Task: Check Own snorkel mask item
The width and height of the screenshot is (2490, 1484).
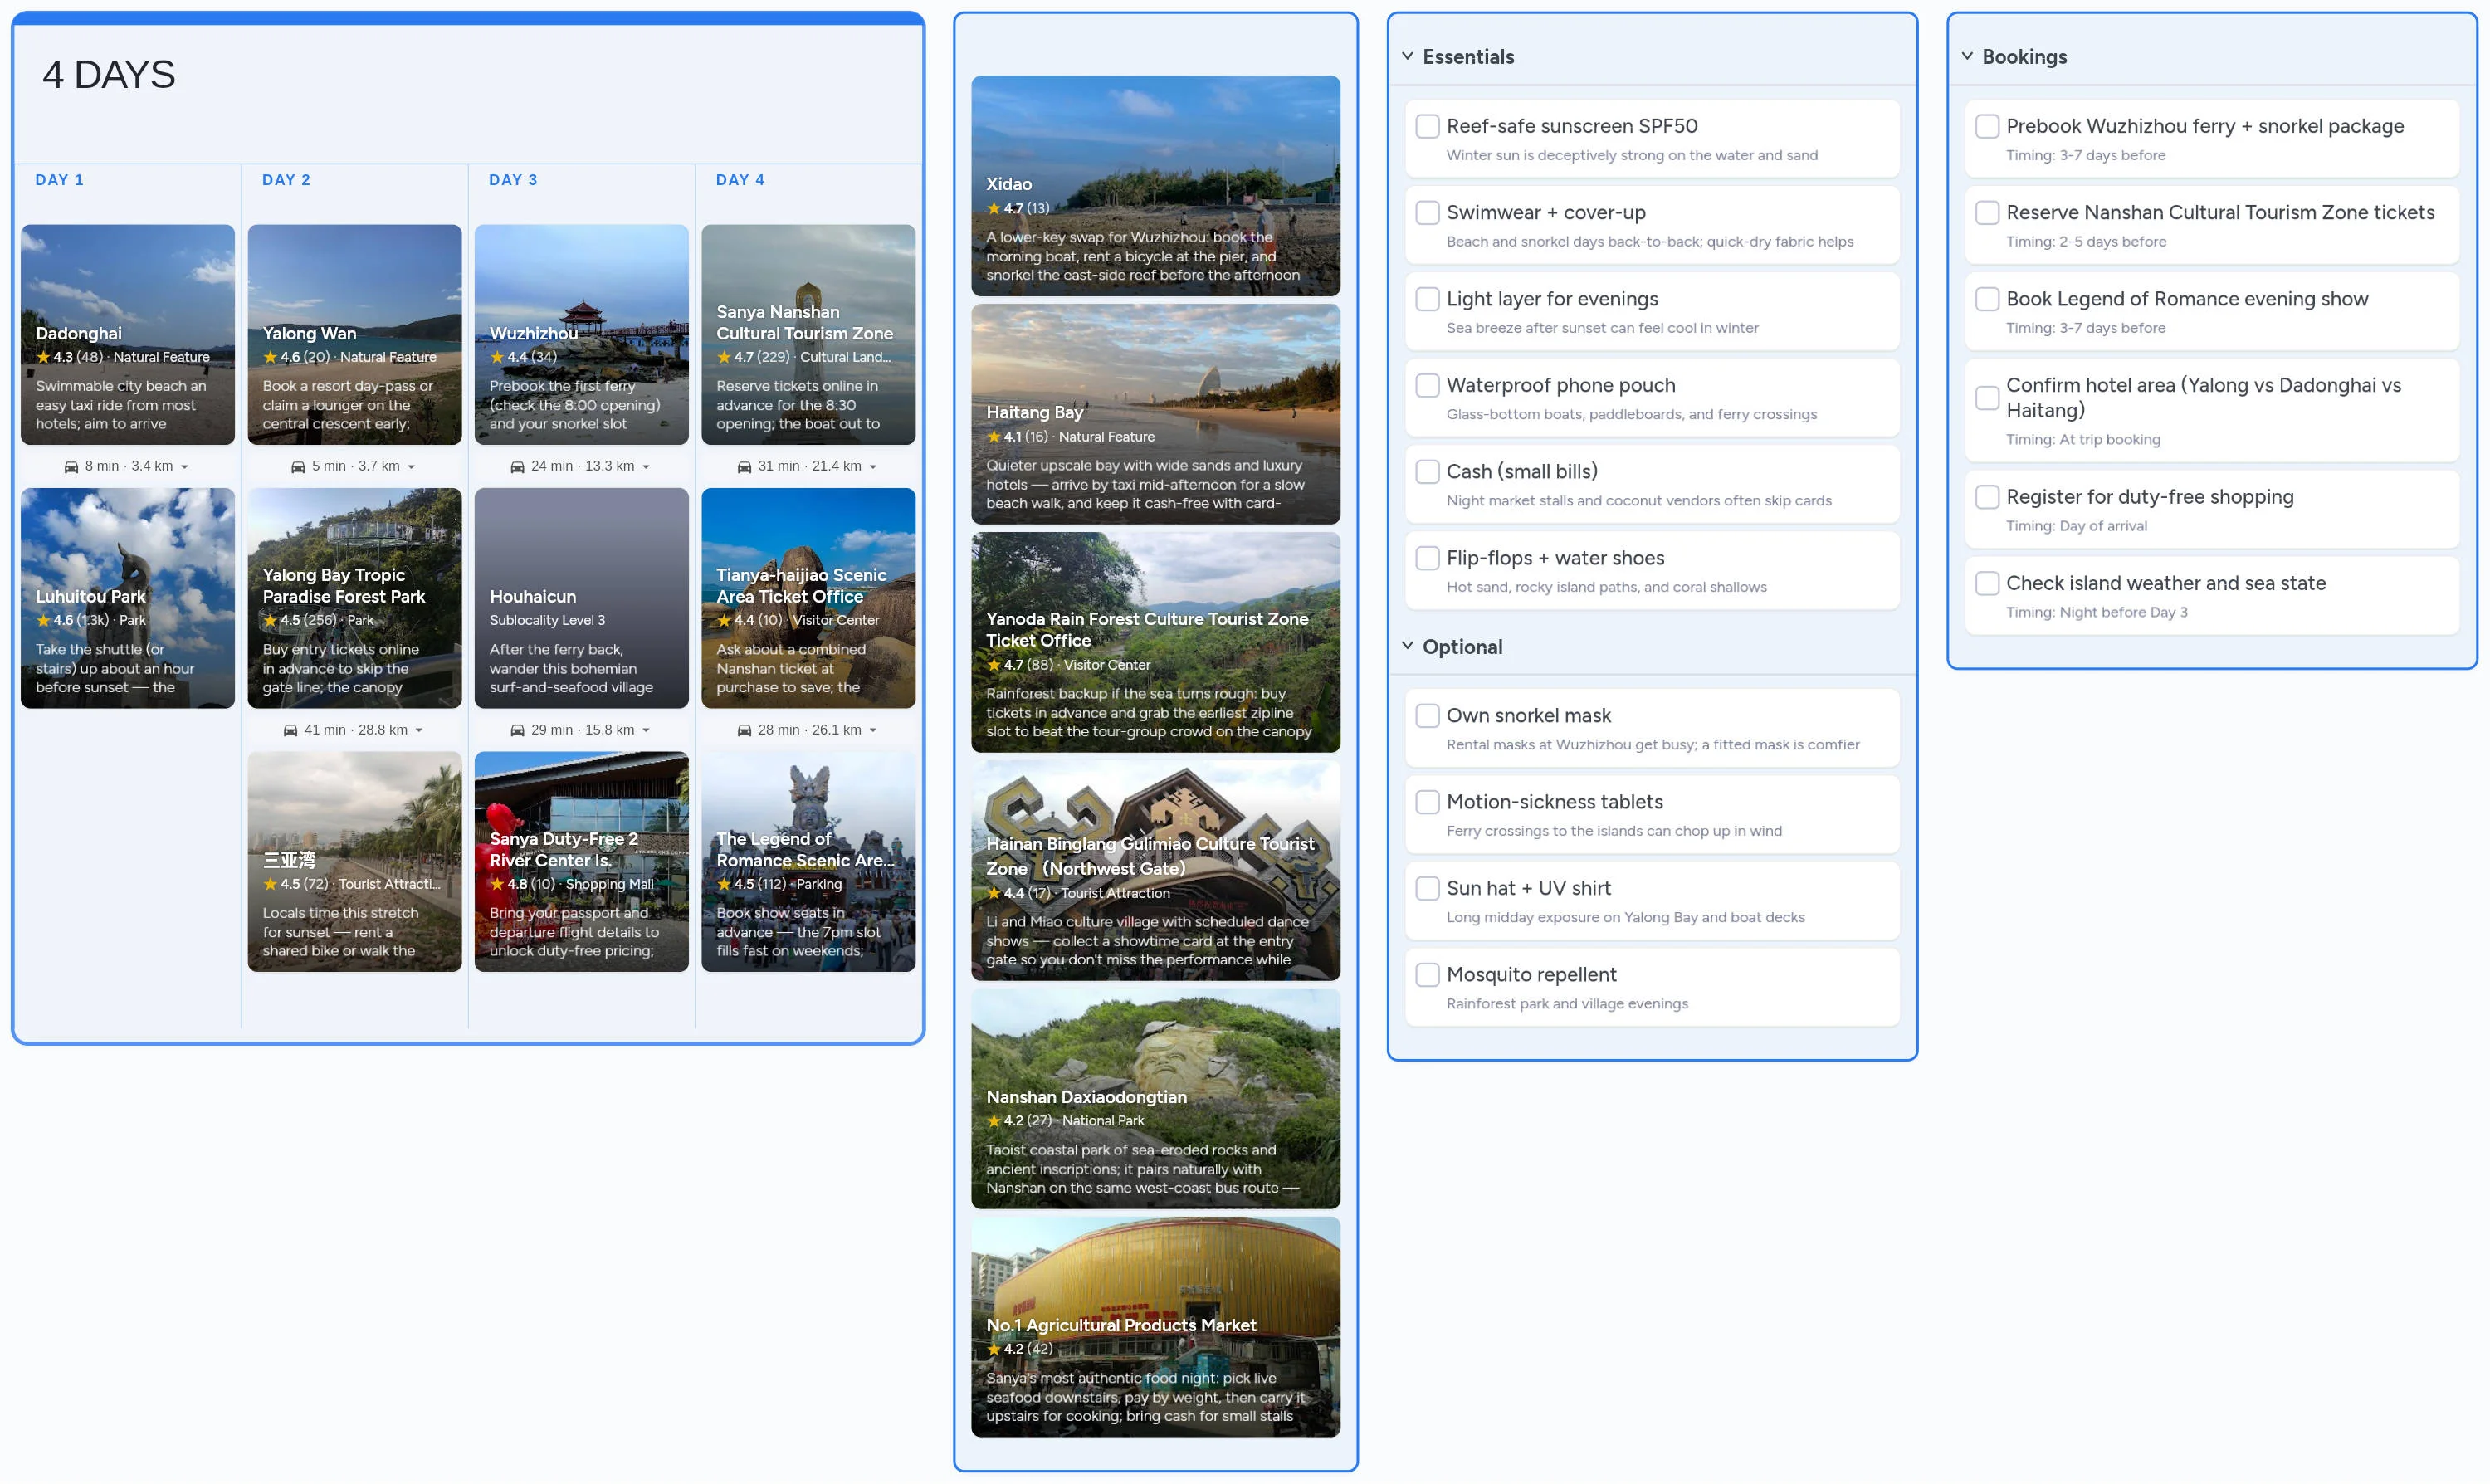Action: tap(1428, 716)
